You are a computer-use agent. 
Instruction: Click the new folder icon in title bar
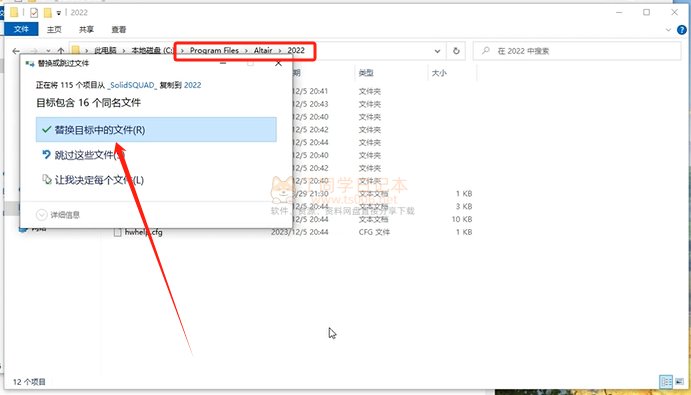tap(47, 12)
